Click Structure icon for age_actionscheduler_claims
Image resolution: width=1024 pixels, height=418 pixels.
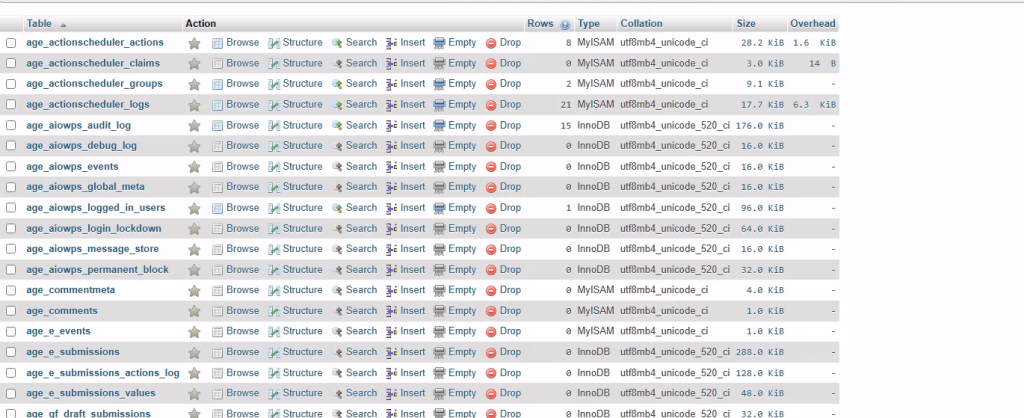(x=274, y=64)
